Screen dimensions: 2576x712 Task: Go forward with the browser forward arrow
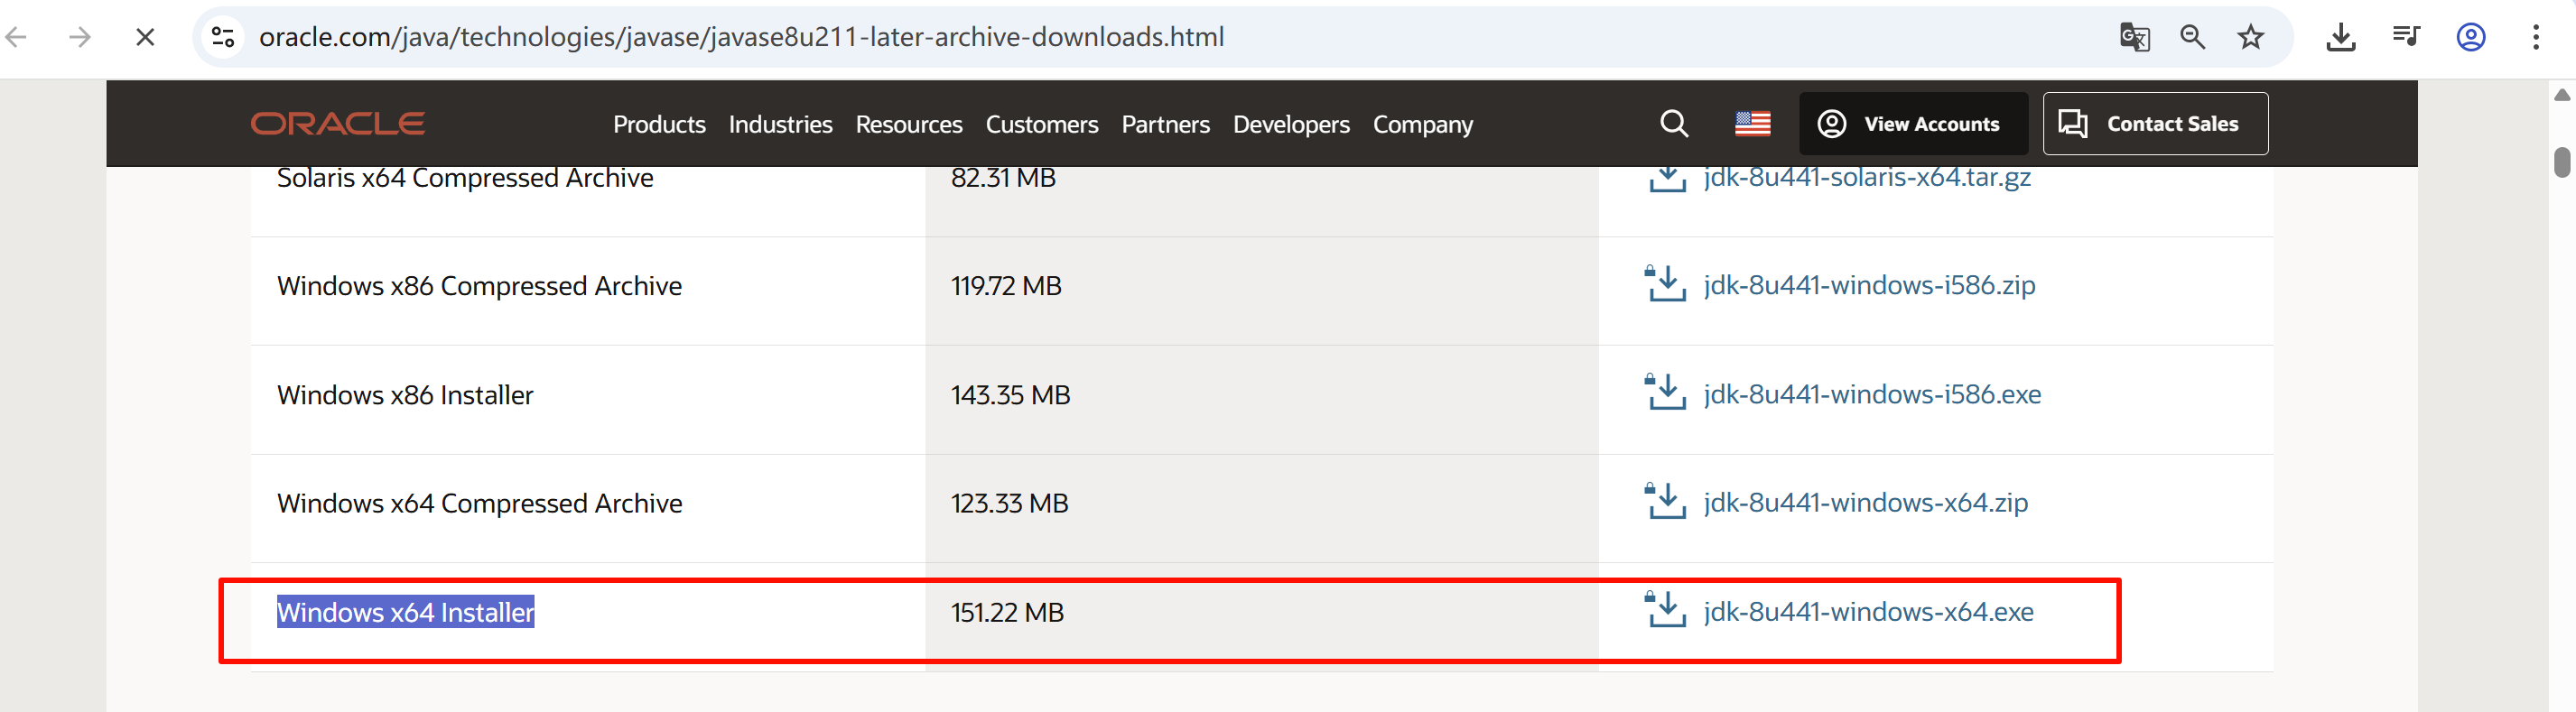coord(80,38)
